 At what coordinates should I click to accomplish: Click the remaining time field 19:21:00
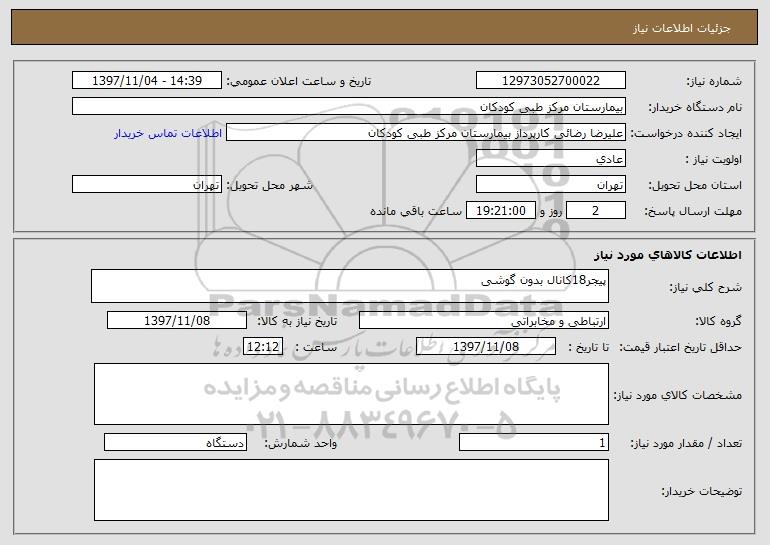click(500, 211)
